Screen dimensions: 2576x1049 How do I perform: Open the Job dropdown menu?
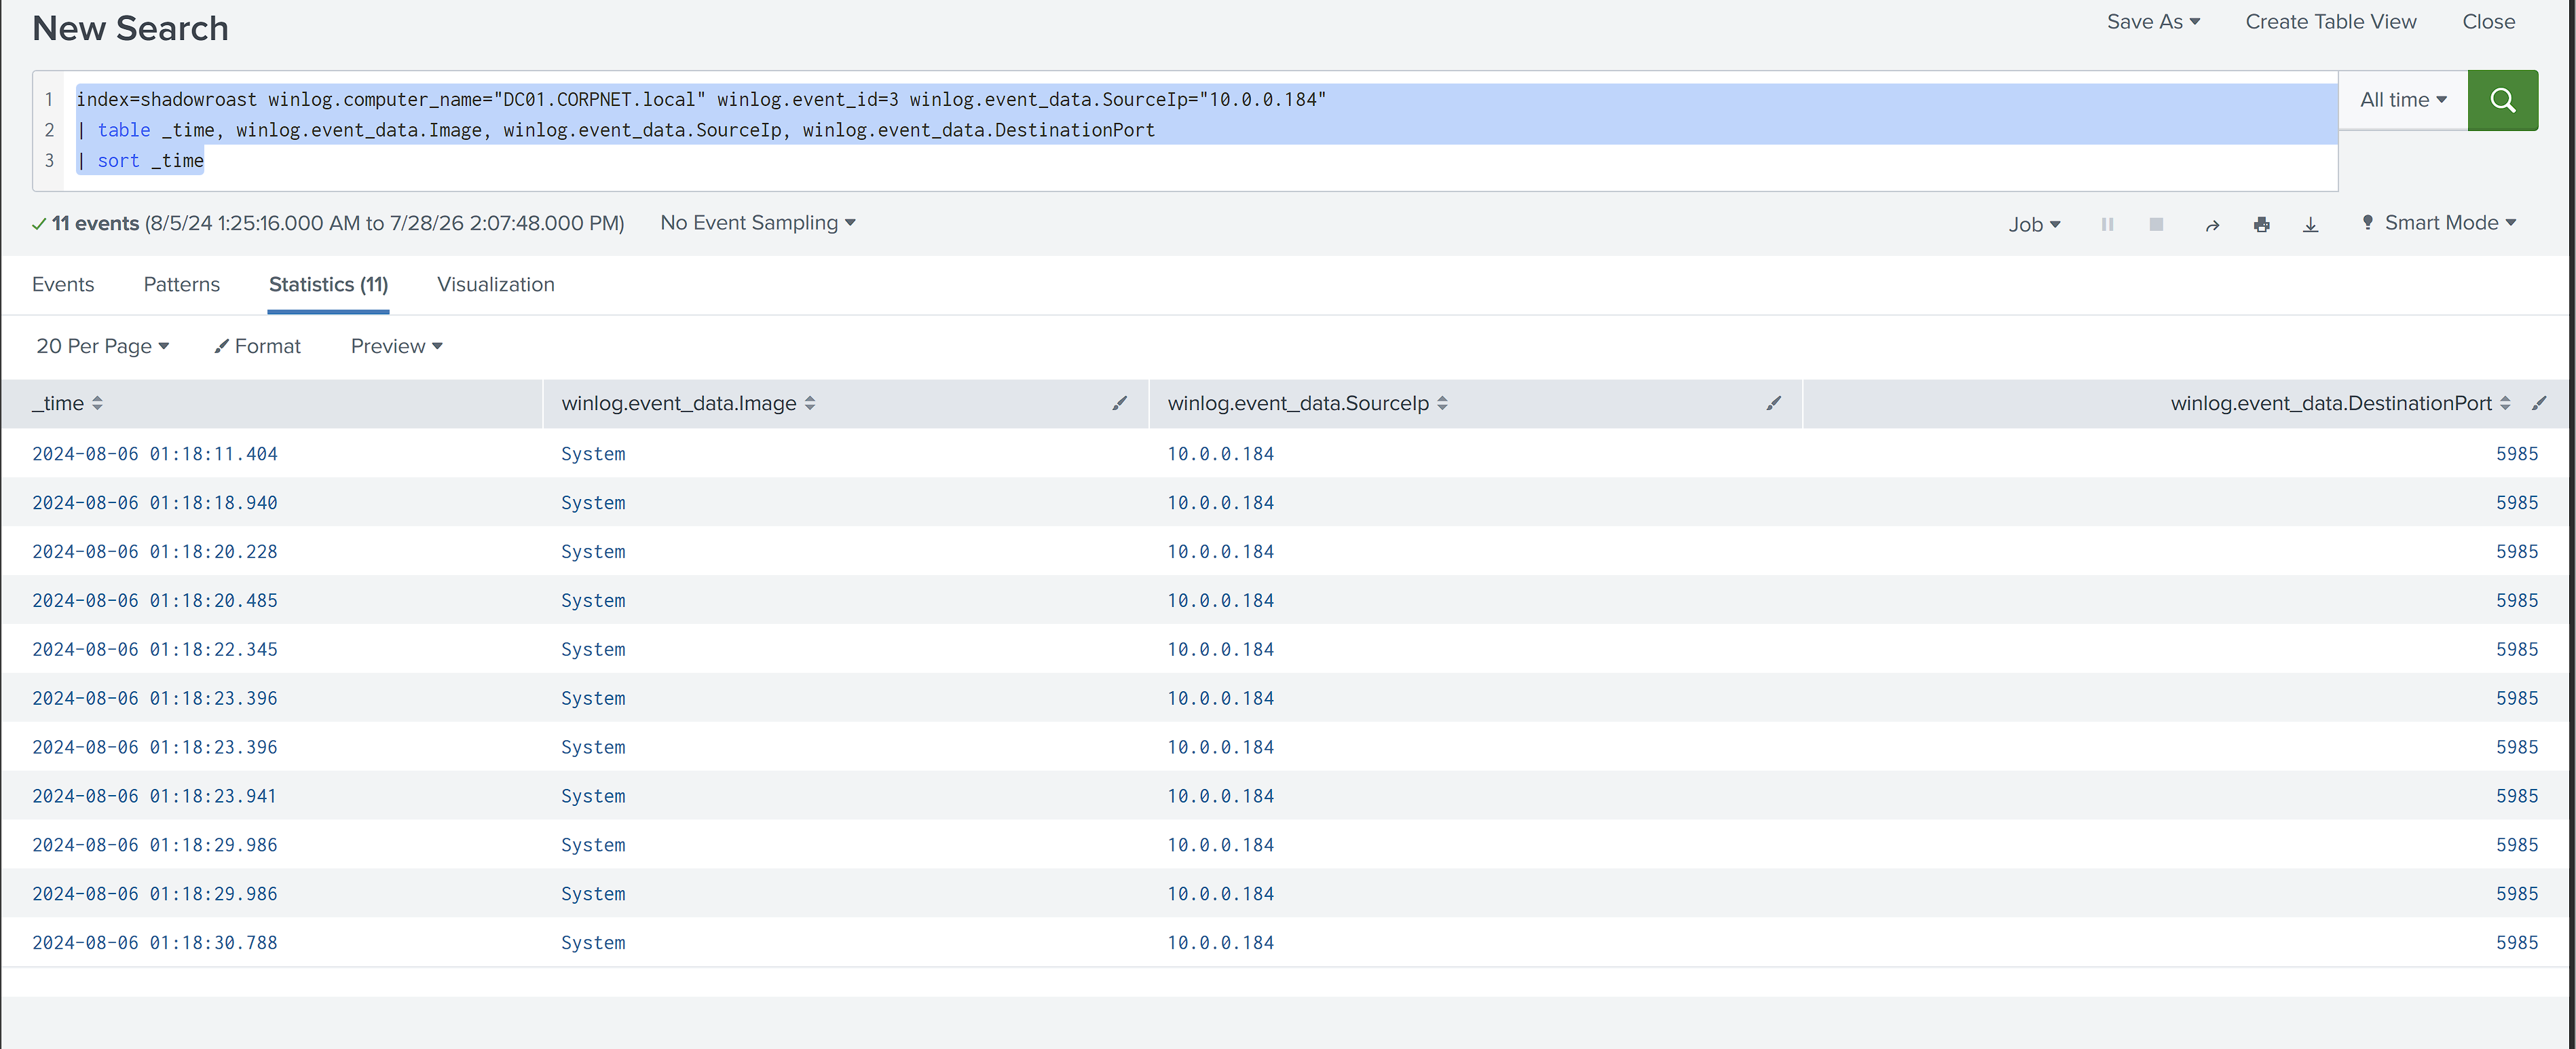pos(2034,225)
